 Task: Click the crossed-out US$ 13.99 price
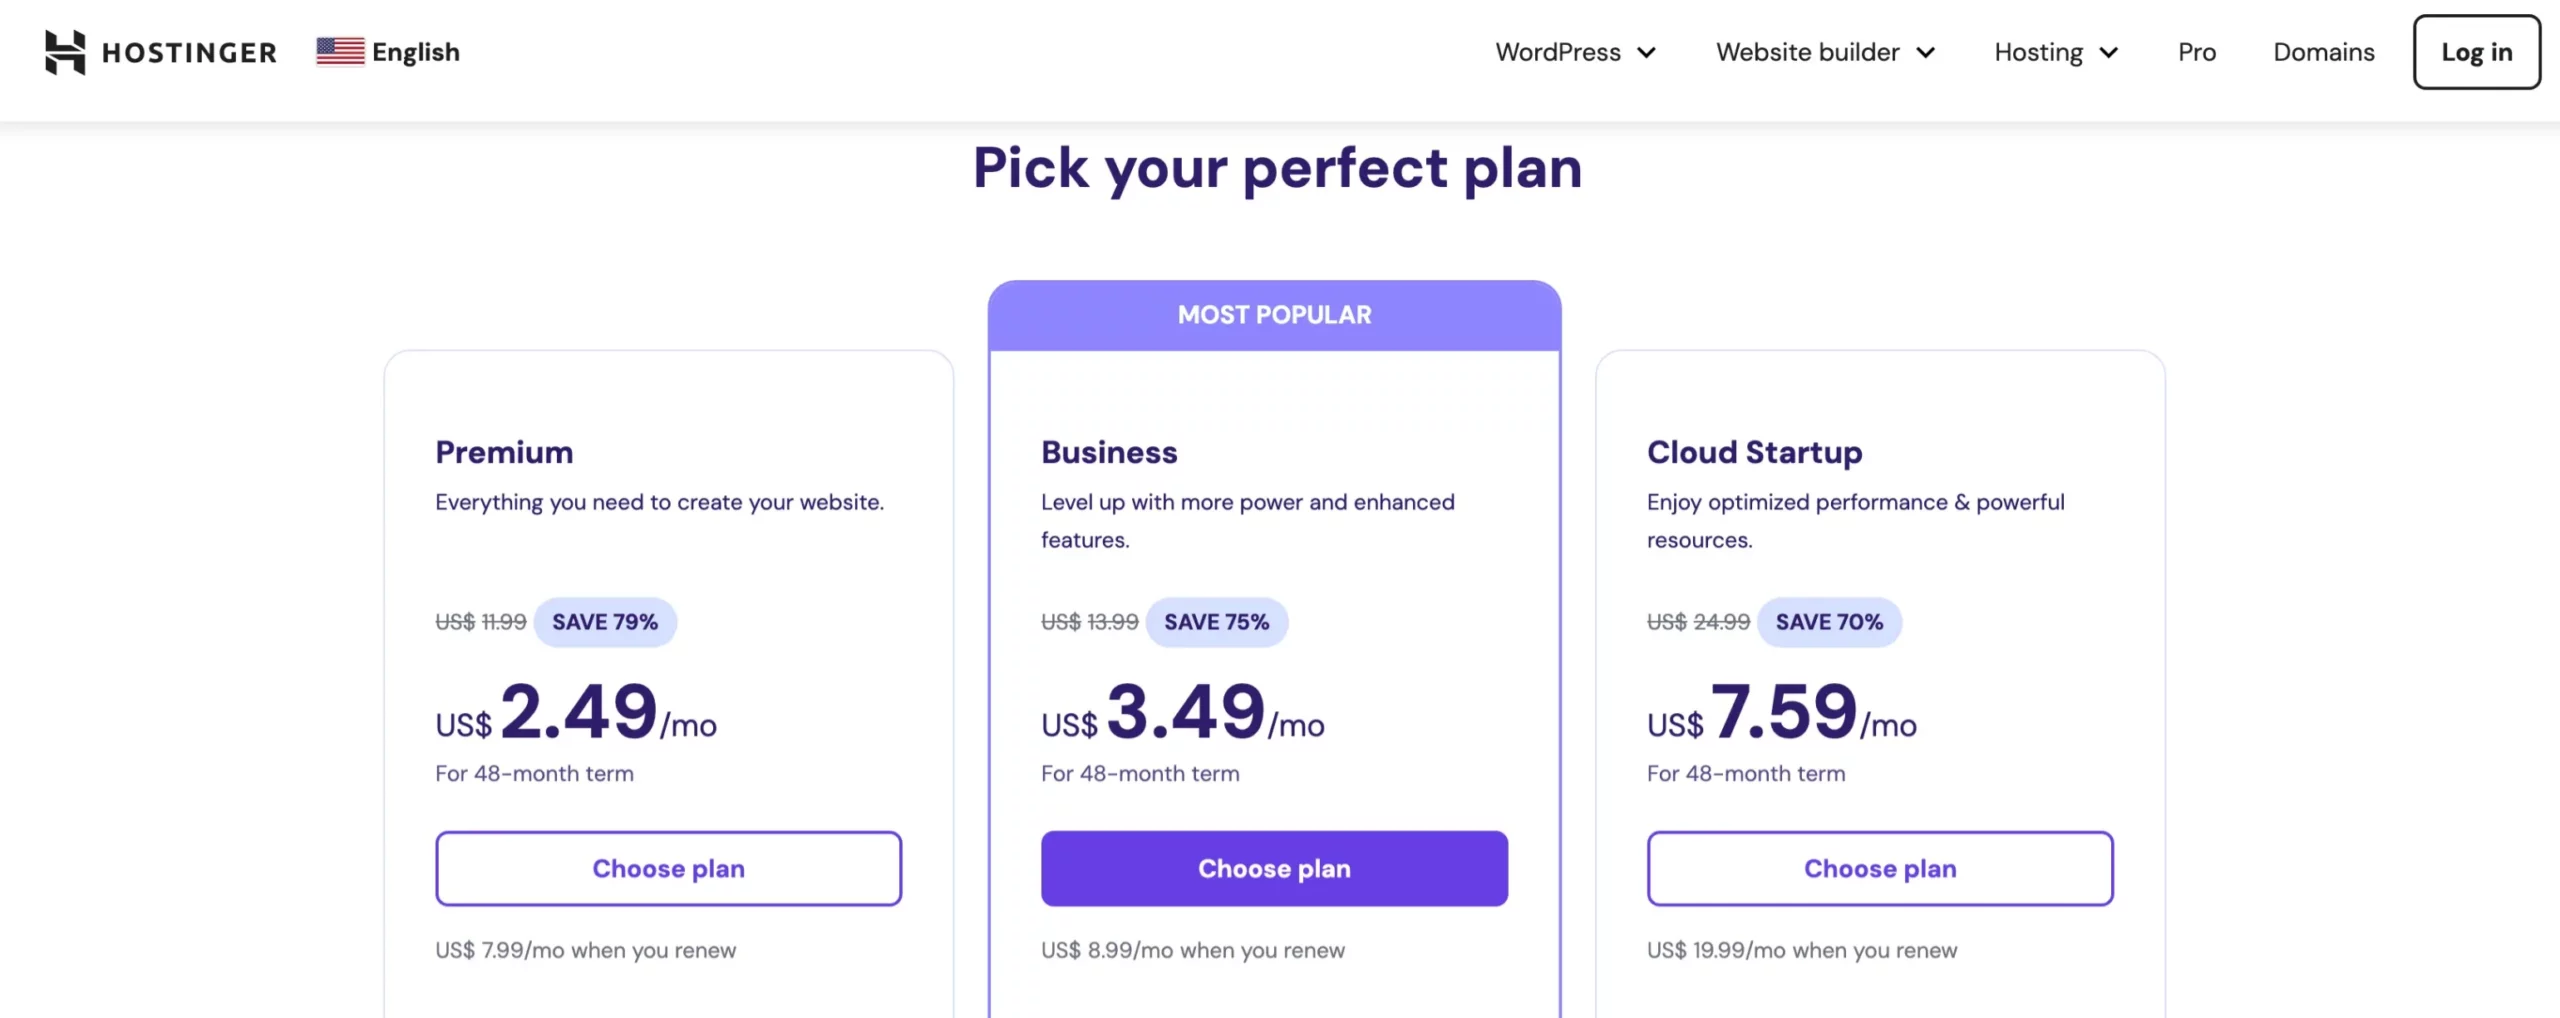pos(1090,622)
